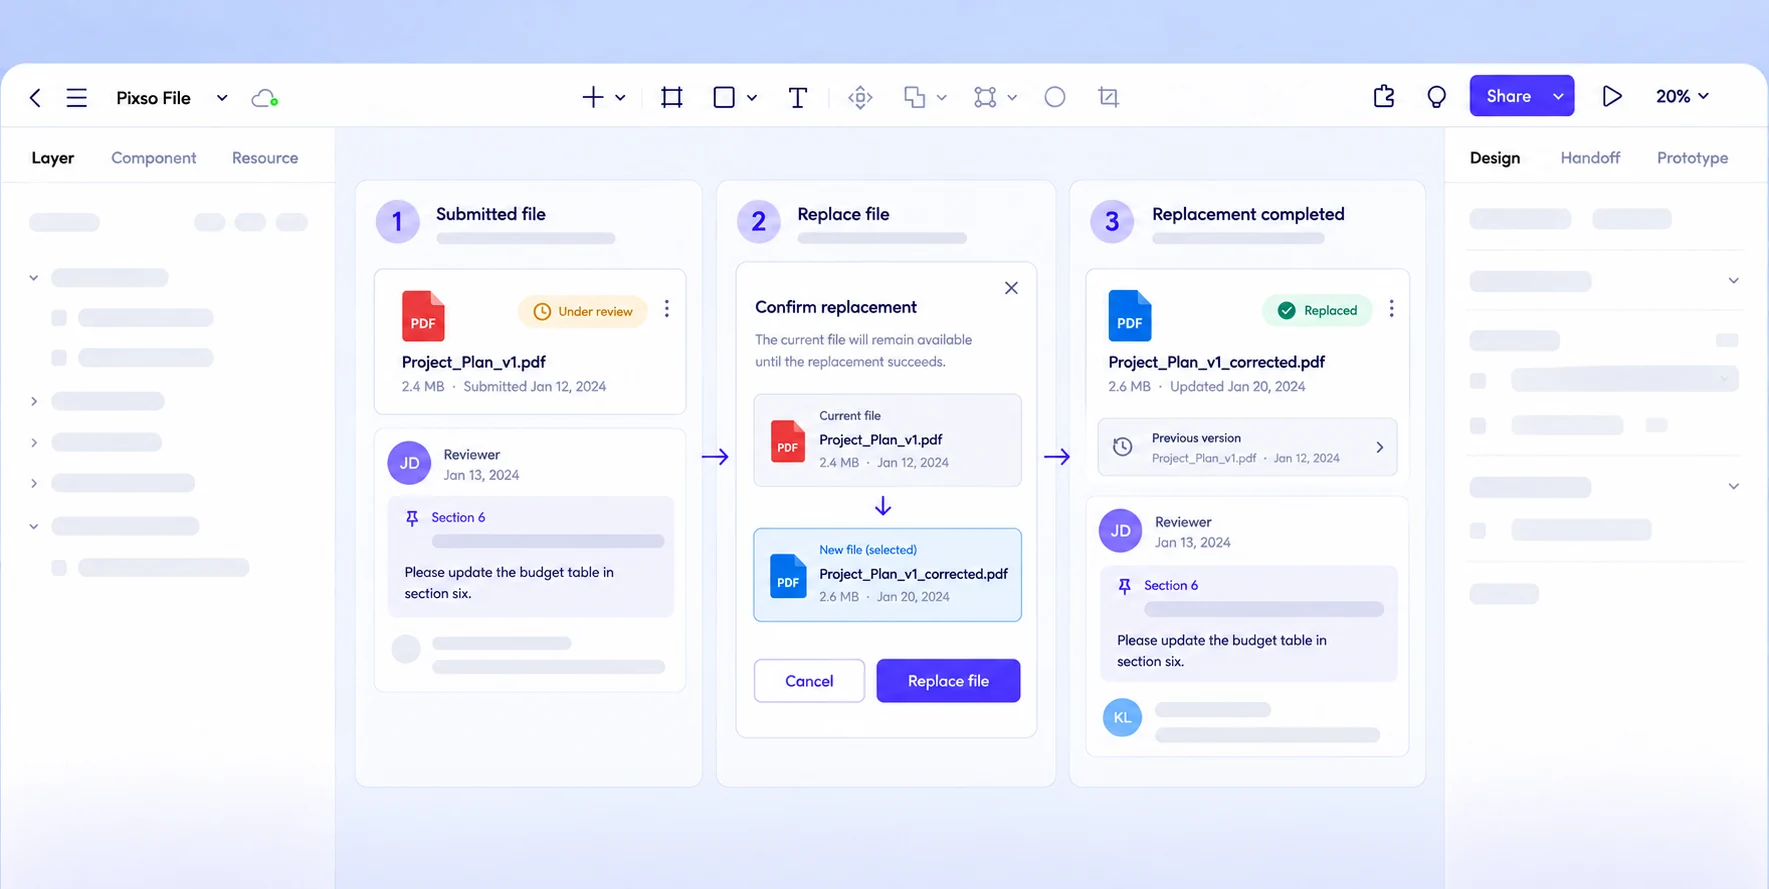Close the Confirm replacement dialog
The width and height of the screenshot is (1769, 889).
click(x=1011, y=288)
